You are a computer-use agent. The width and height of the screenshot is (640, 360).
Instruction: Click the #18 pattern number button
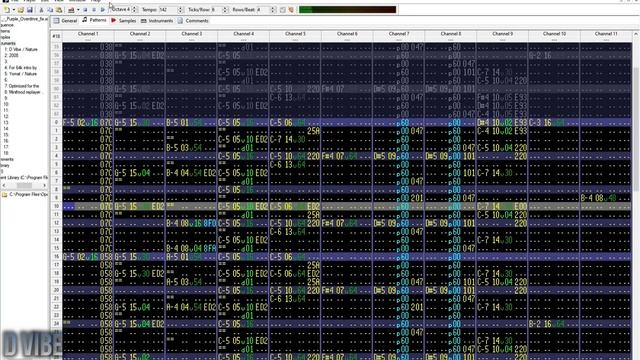[56, 36]
